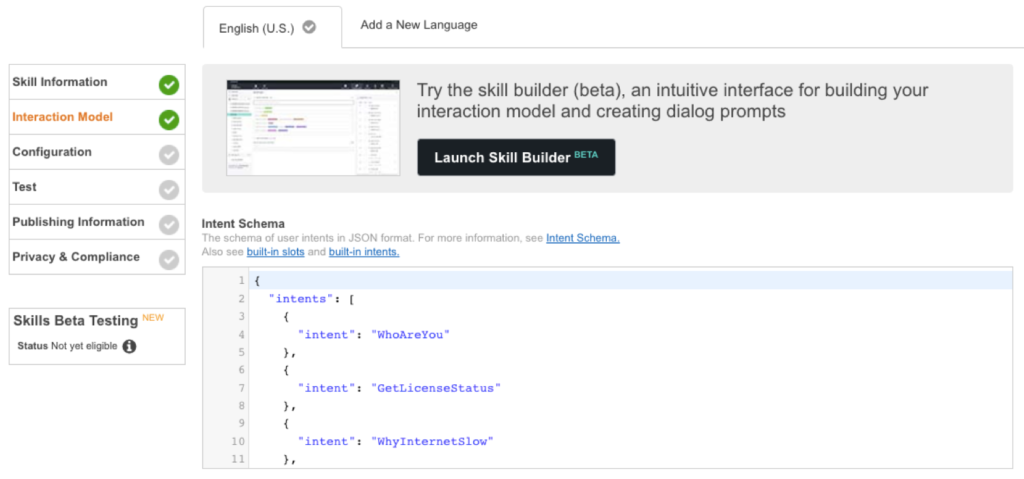The height and width of the screenshot is (479, 1024).
Task: Click checkmark icon on English (U.S.) tab
Action: click(309, 27)
